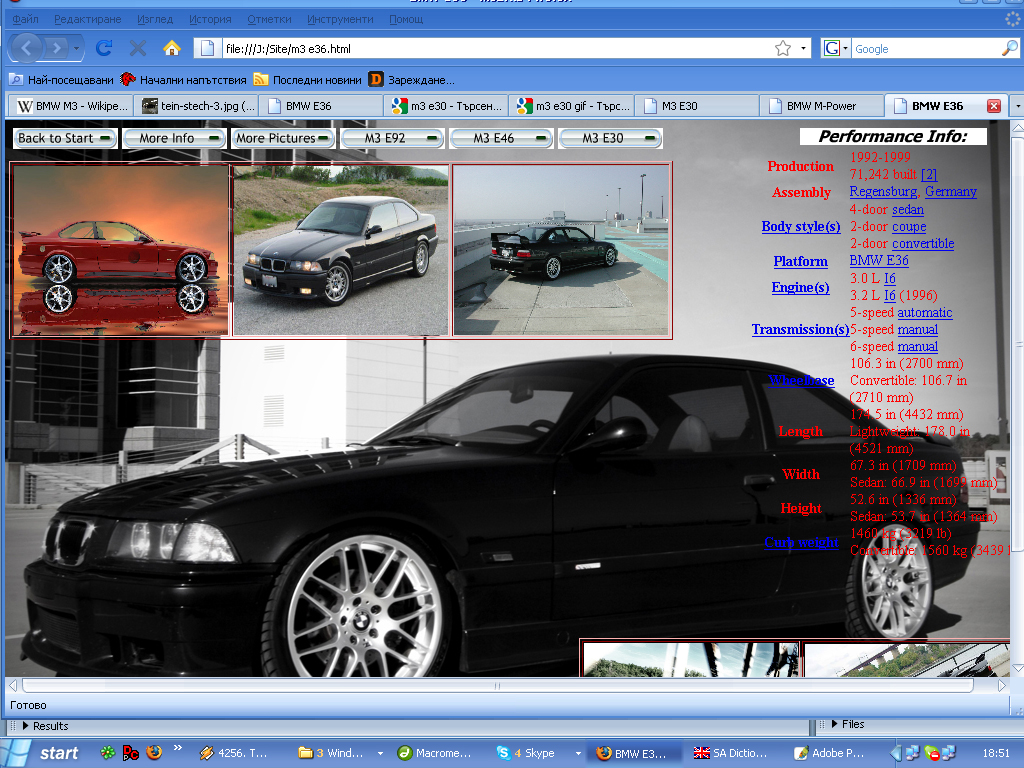
Task: Open Най-посещавани bookmark folder
Action: pos(62,80)
